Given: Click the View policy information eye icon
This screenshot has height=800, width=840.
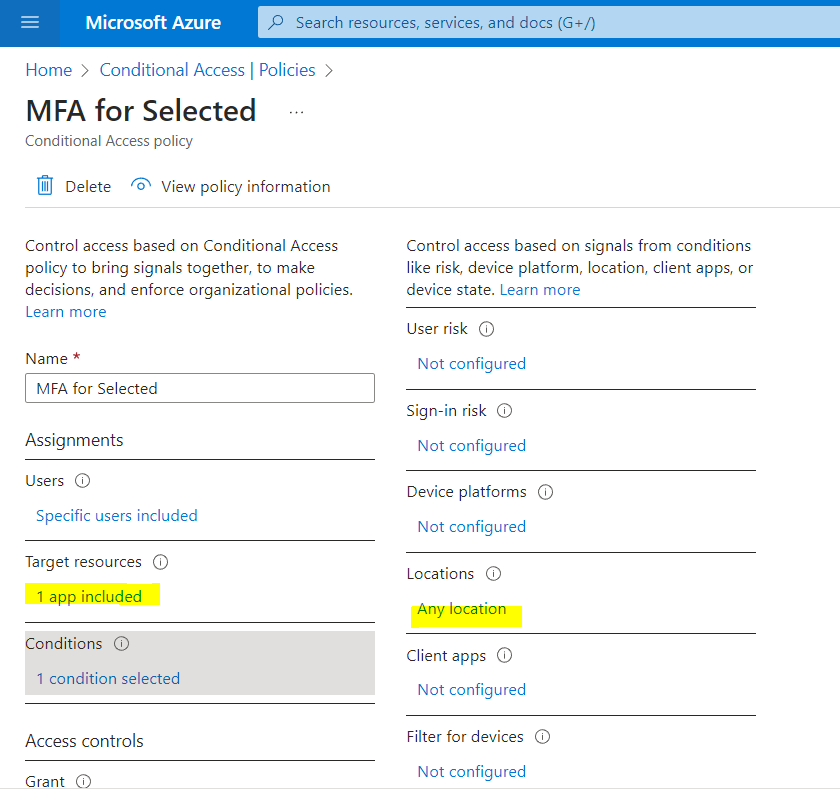Looking at the screenshot, I should (x=140, y=185).
